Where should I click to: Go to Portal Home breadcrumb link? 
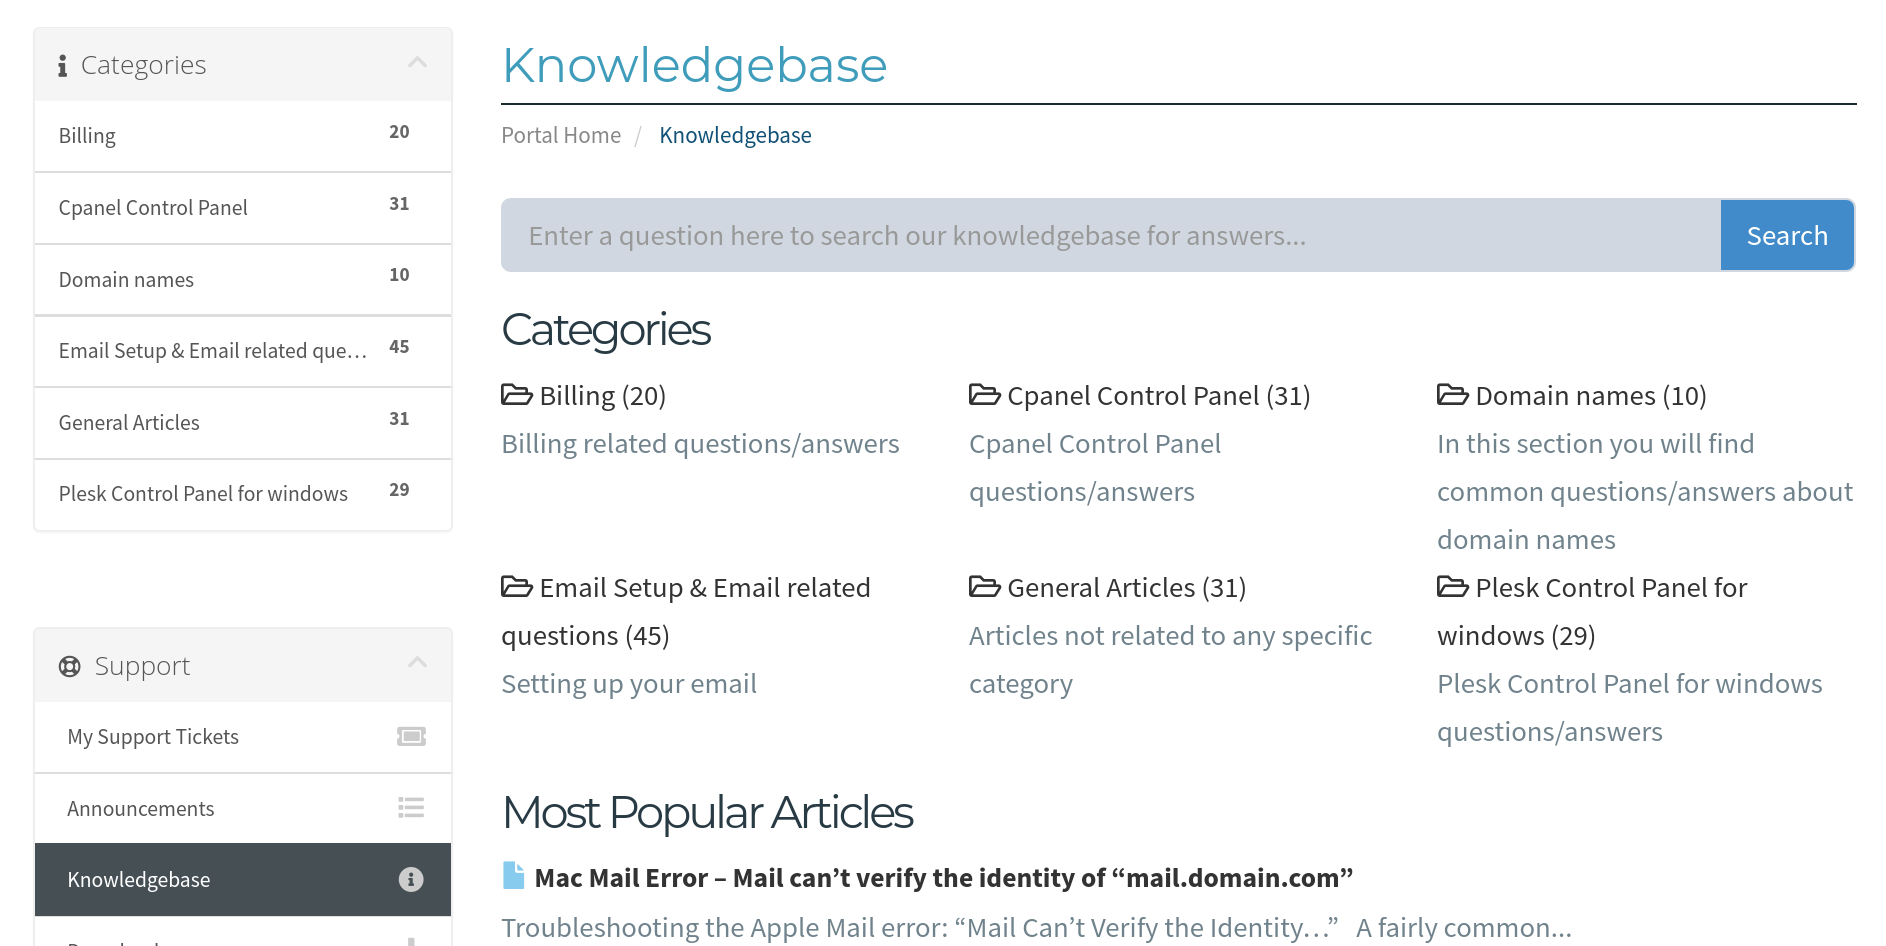[x=561, y=135]
